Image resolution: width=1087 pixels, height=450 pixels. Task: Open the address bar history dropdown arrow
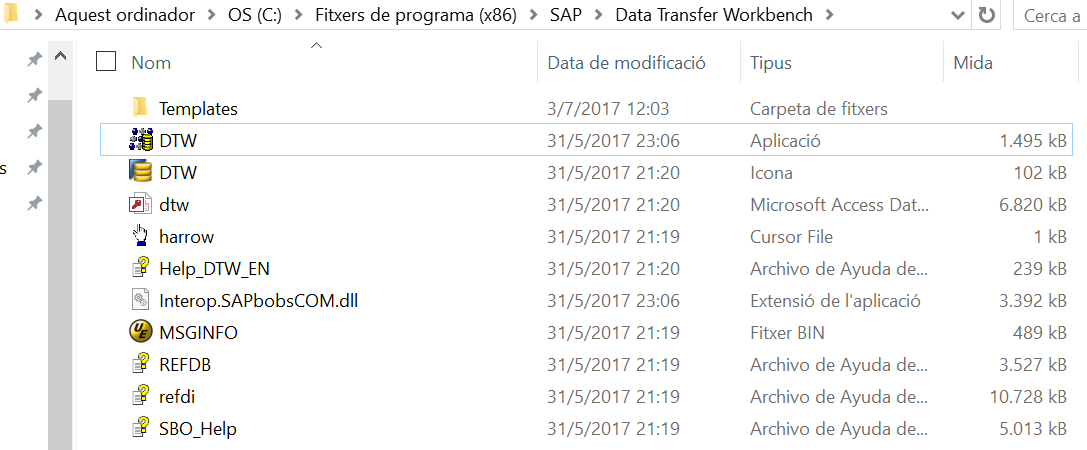(957, 15)
